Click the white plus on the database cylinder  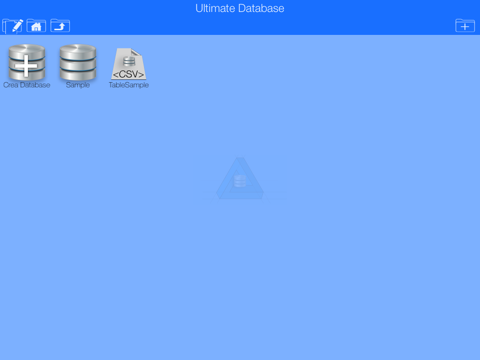26,65
